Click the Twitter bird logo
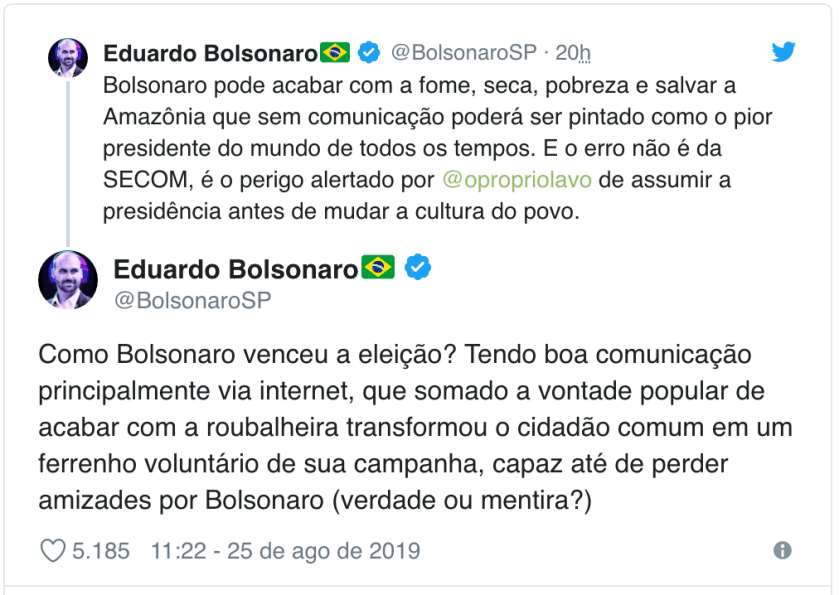This screenshot has width=839, height=595. coord(783,52)
